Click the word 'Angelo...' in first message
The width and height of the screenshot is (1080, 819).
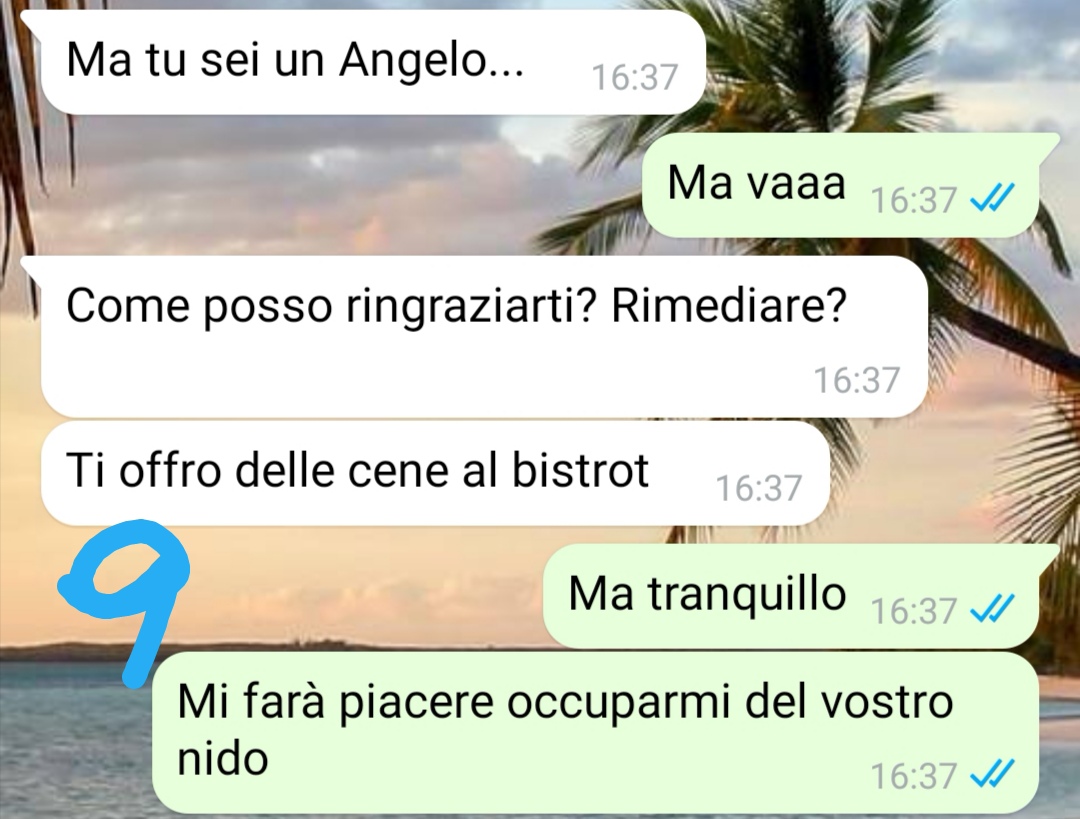coord(431,62)
